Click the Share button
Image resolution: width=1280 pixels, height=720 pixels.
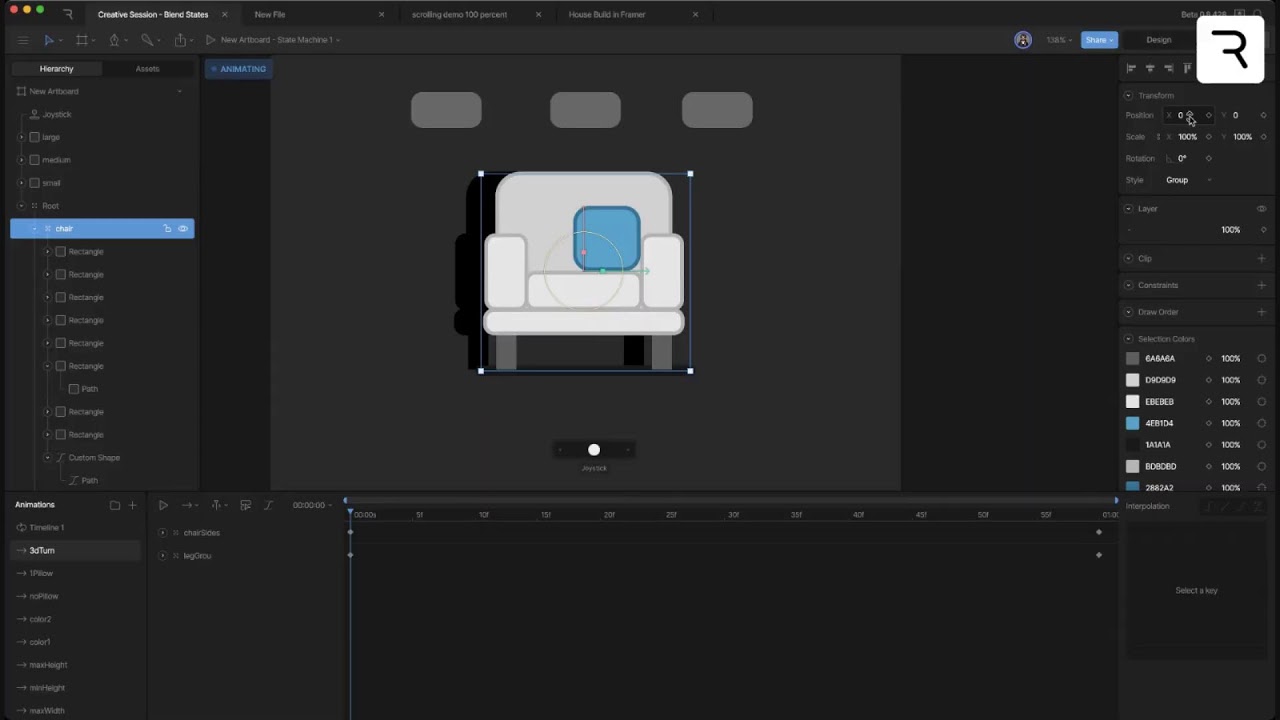(x=1099, y=40)
